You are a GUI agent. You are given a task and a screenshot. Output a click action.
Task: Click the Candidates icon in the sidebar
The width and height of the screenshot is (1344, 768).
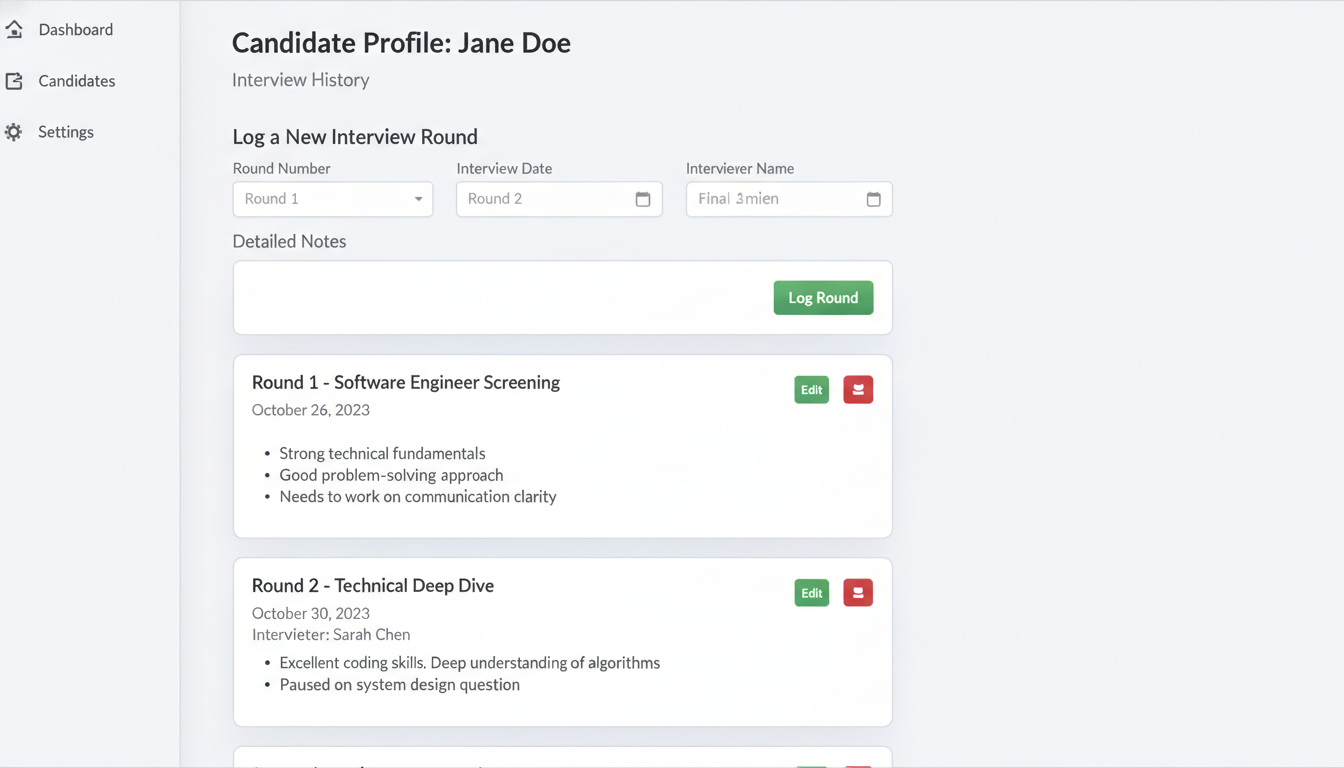coord(14,81)
